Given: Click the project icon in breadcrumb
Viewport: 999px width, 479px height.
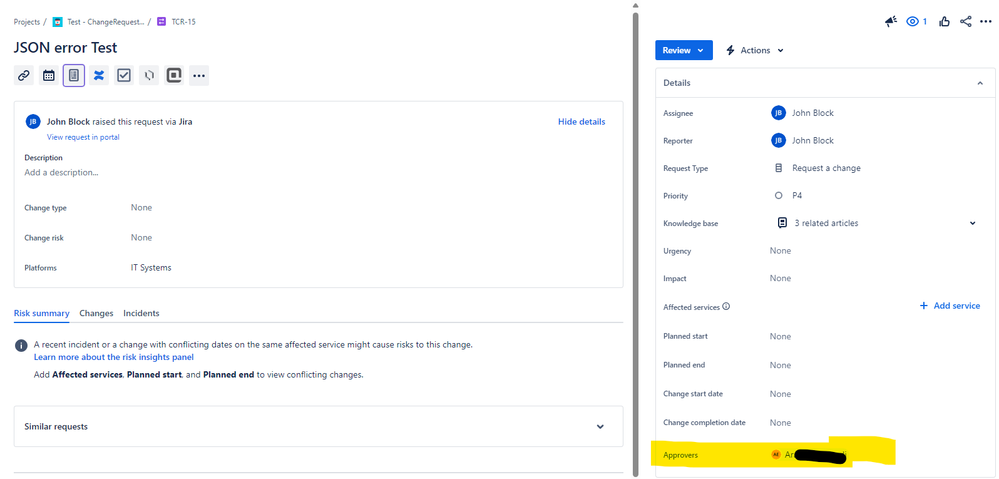Looking at the screenshot, I should point(57,22).
